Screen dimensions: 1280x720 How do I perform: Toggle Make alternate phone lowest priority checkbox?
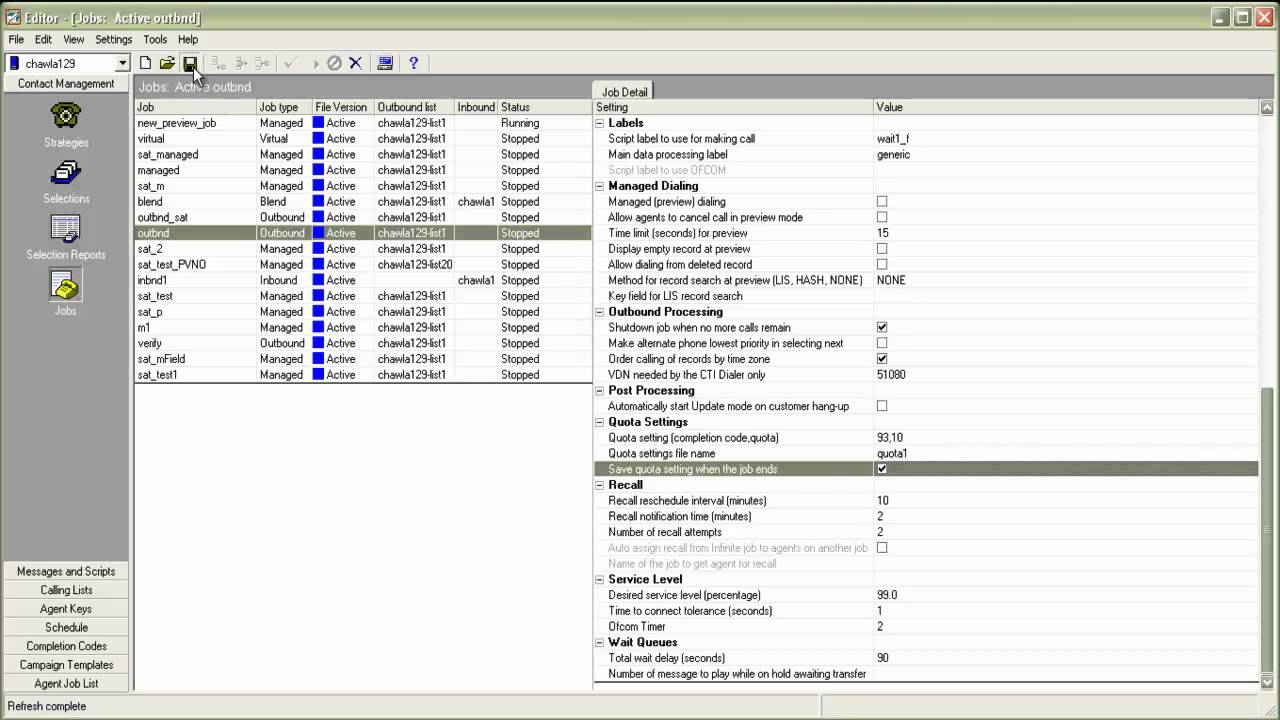click(x=882, y=343)
